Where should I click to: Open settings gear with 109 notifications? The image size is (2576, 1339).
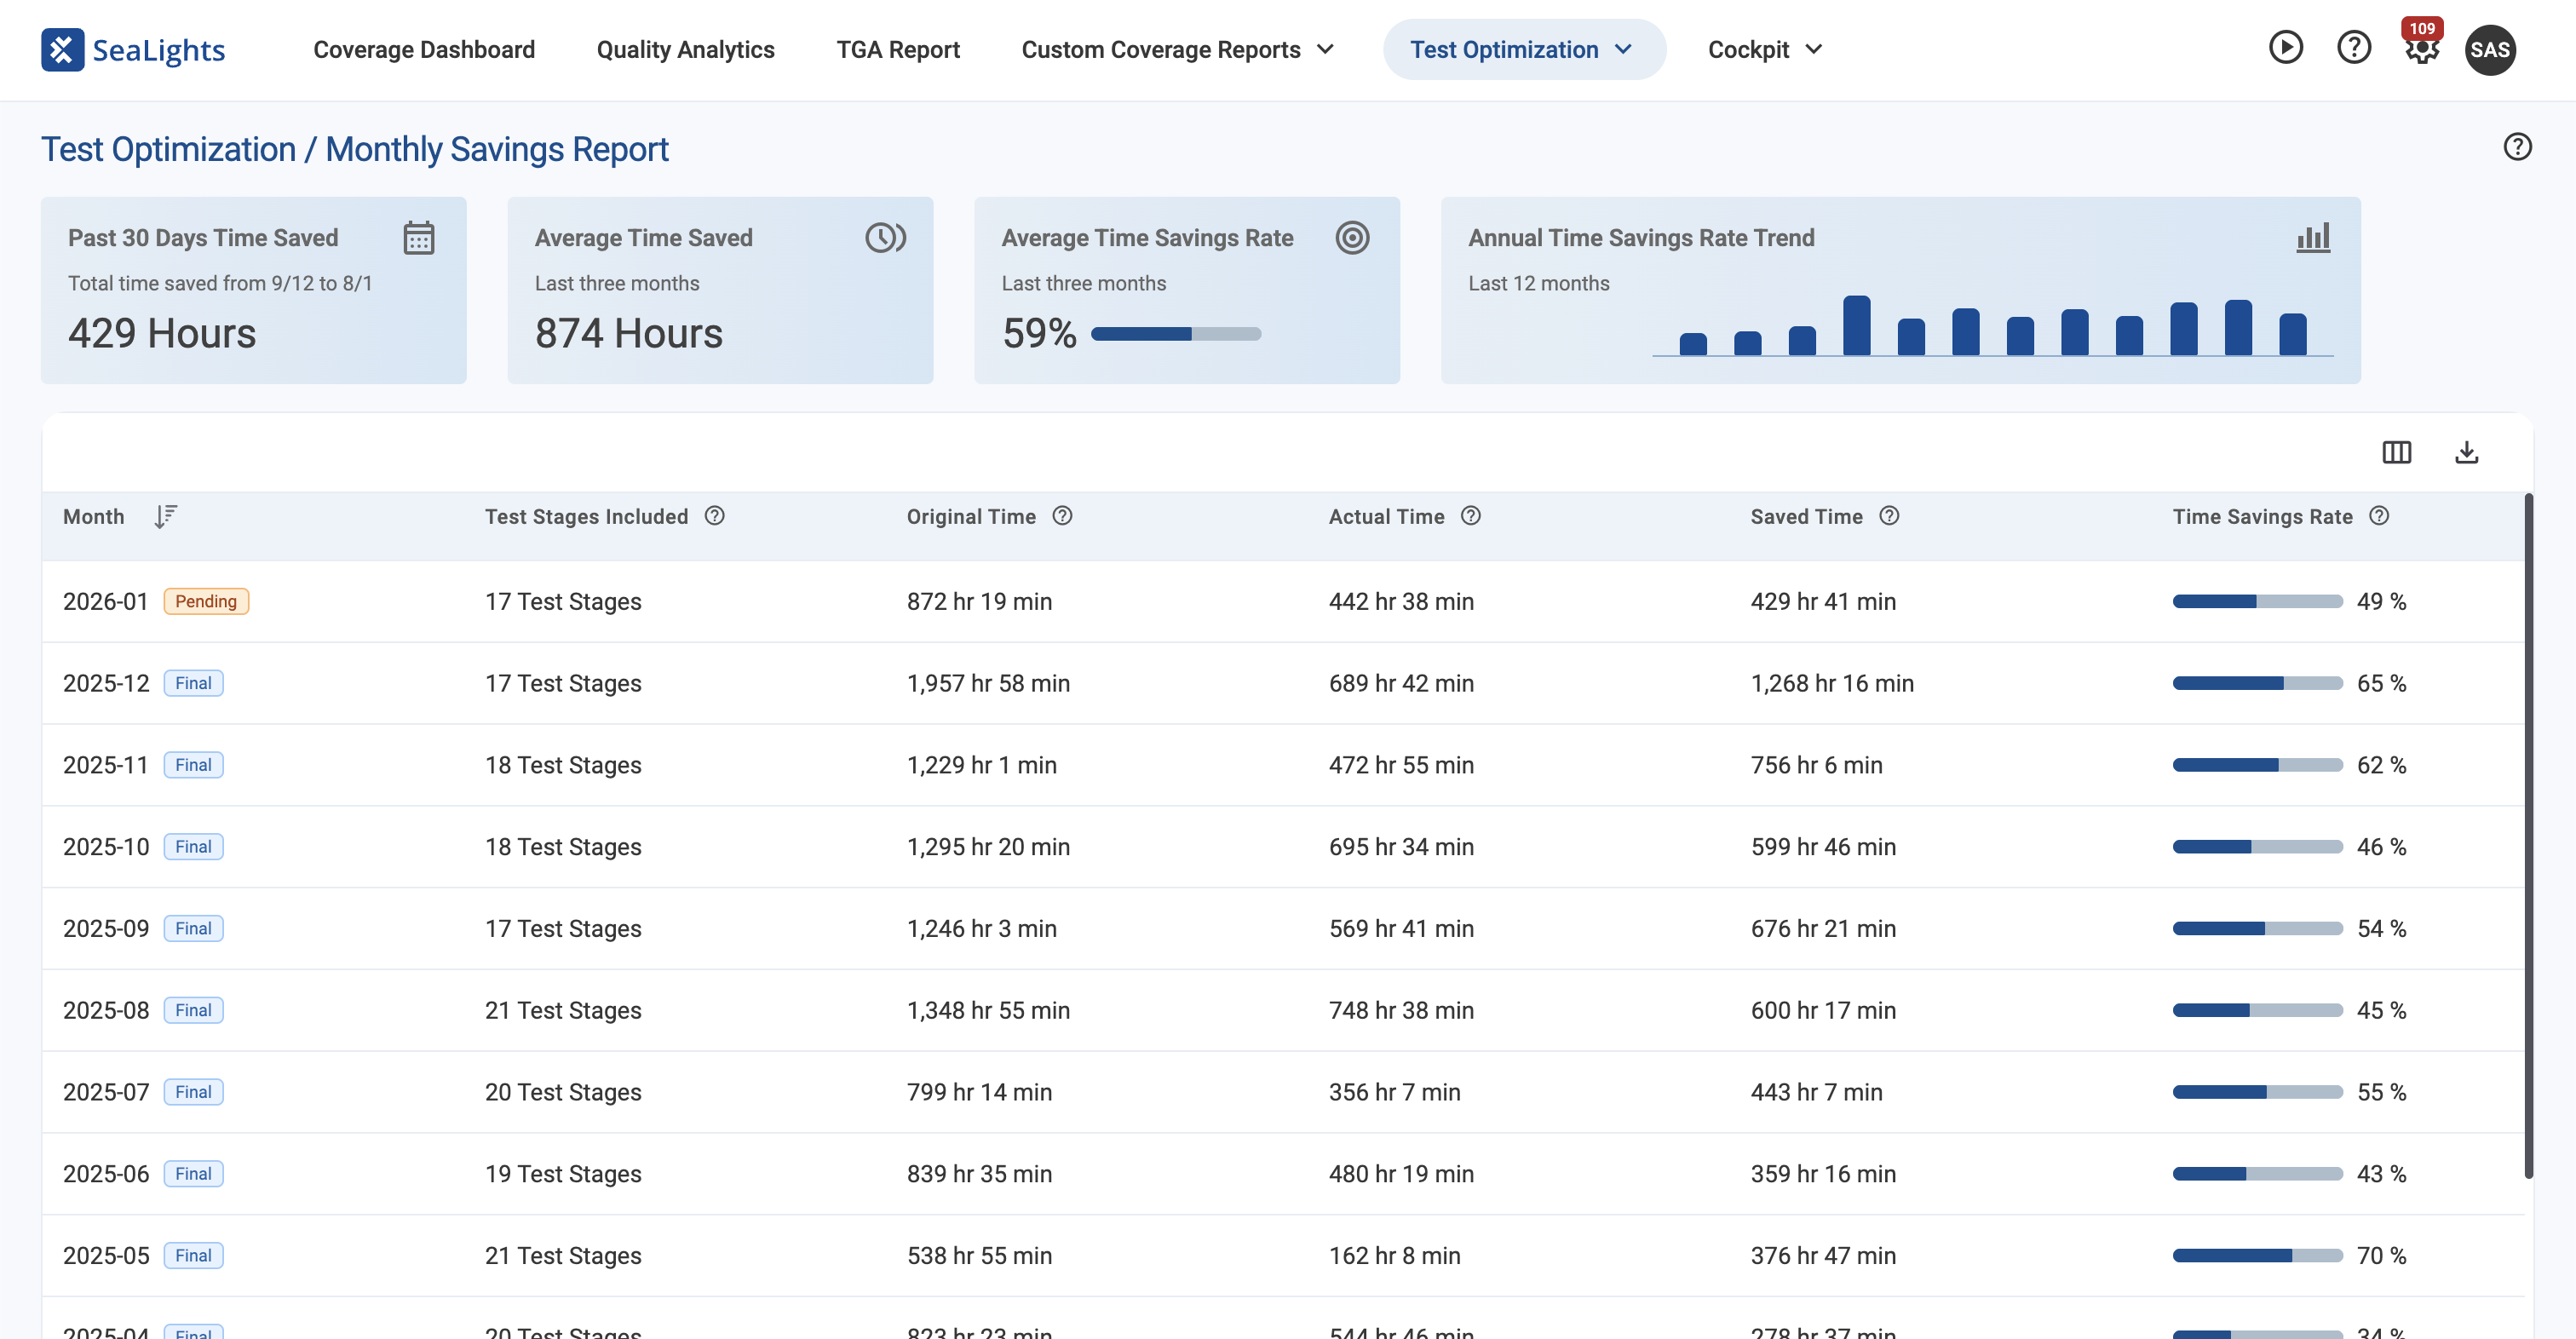point(2421,50)
